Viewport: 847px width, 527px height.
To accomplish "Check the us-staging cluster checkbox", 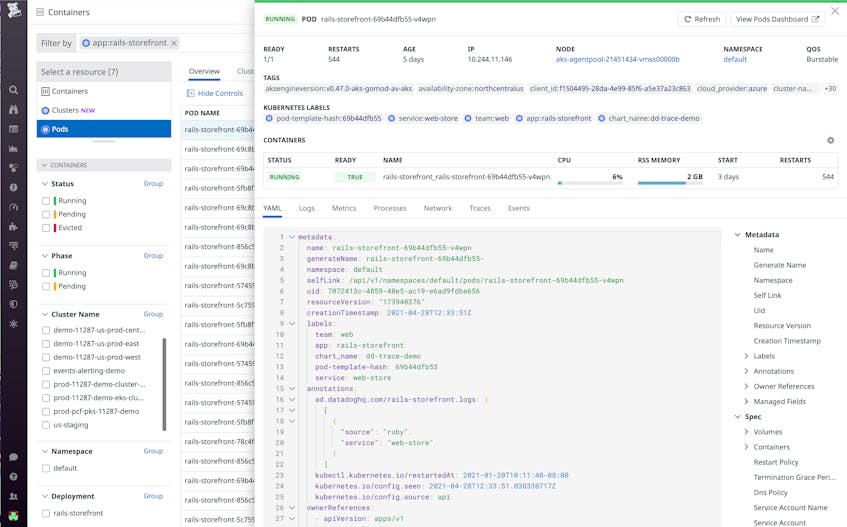I will tap(46, 425).
